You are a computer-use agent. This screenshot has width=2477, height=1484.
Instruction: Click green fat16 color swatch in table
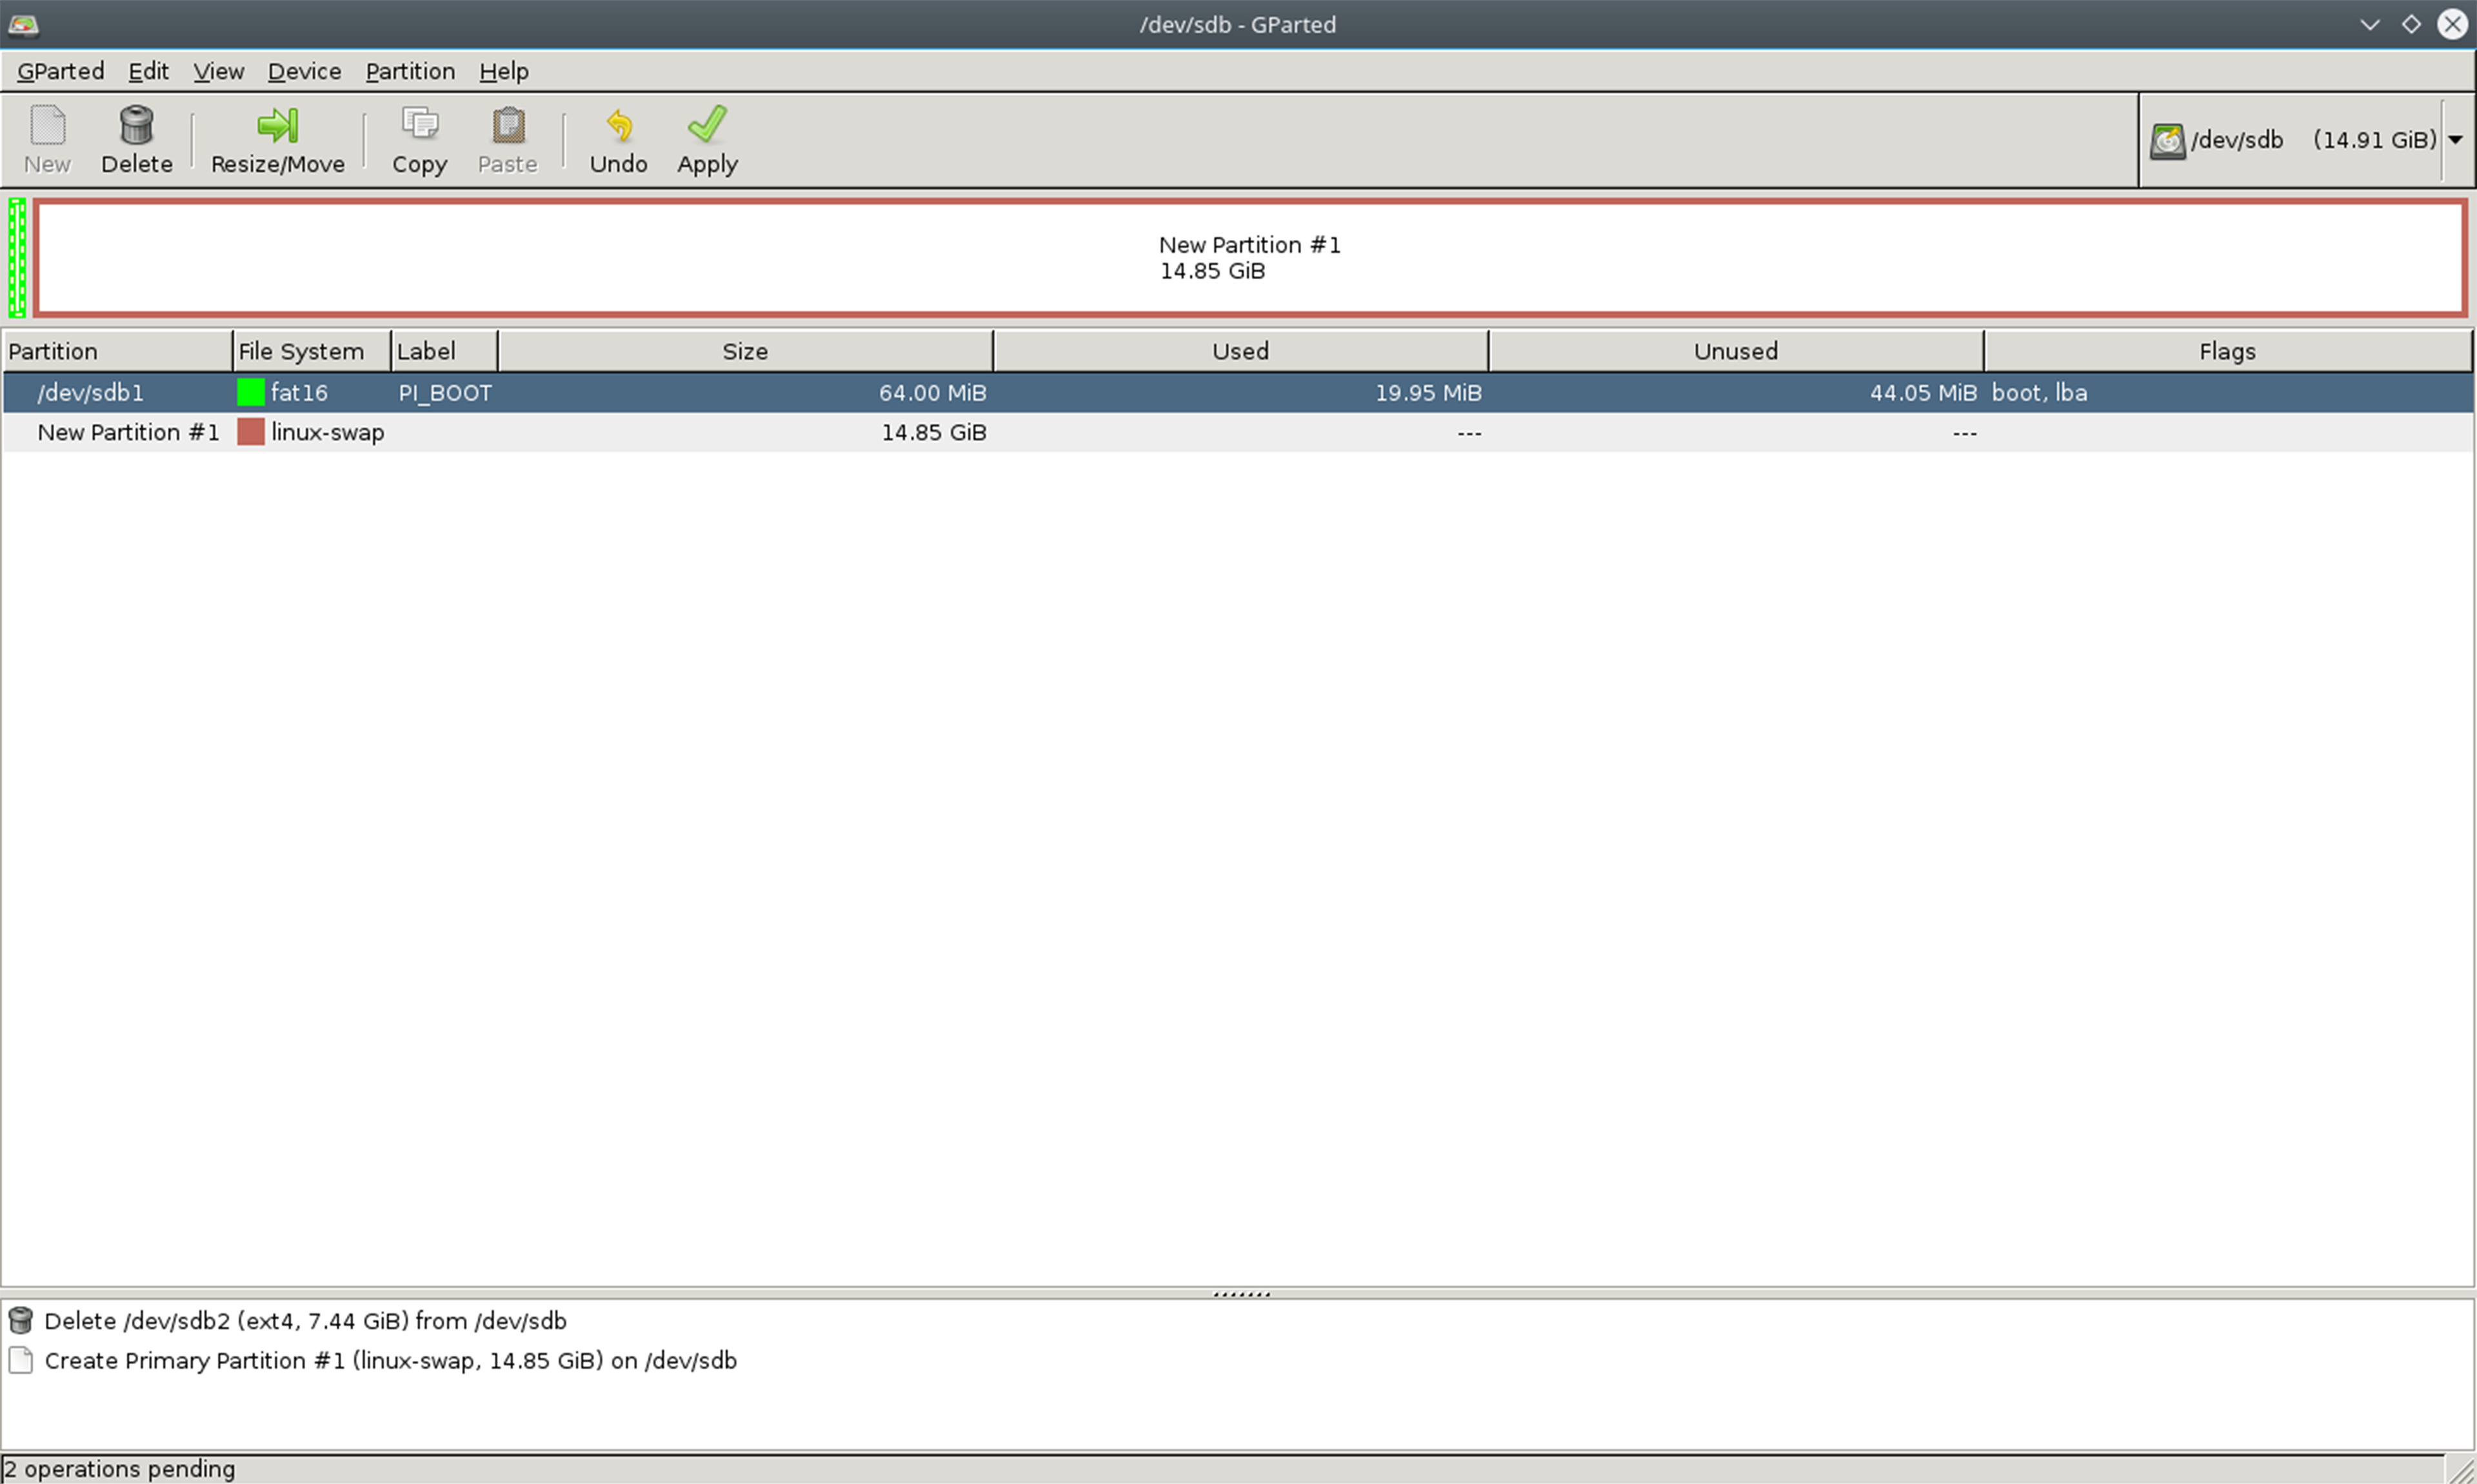(250, 392)
